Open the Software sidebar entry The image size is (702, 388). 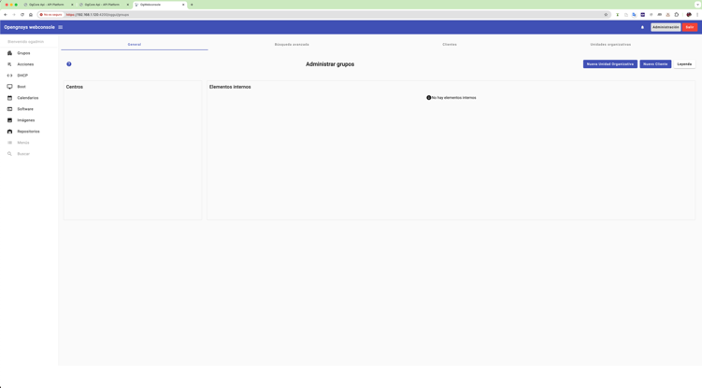click(x=25, y=109)
